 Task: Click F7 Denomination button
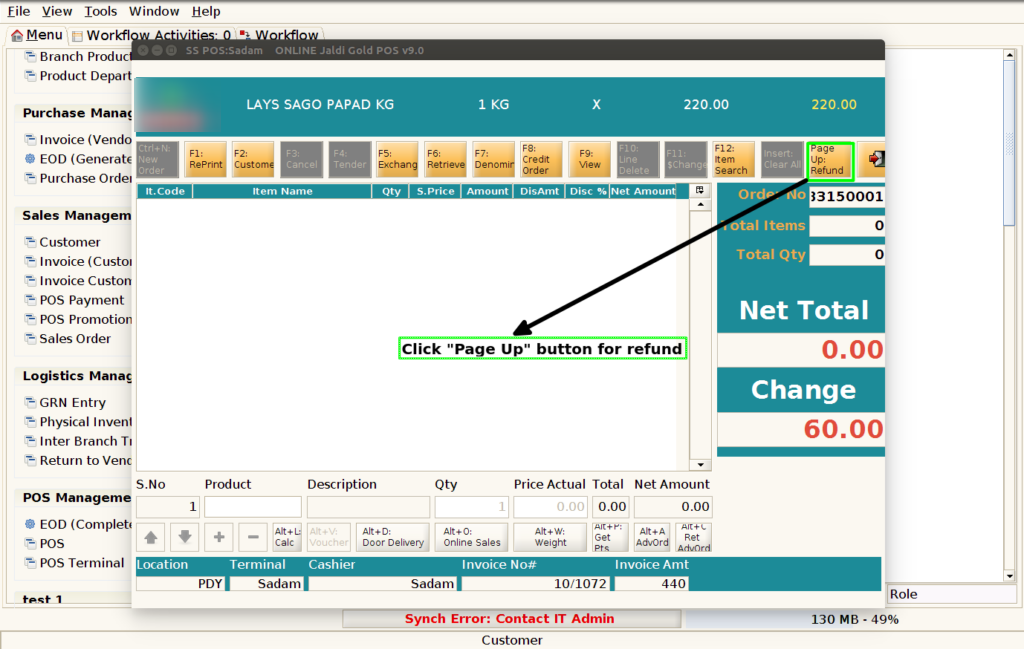pos(494,159)
